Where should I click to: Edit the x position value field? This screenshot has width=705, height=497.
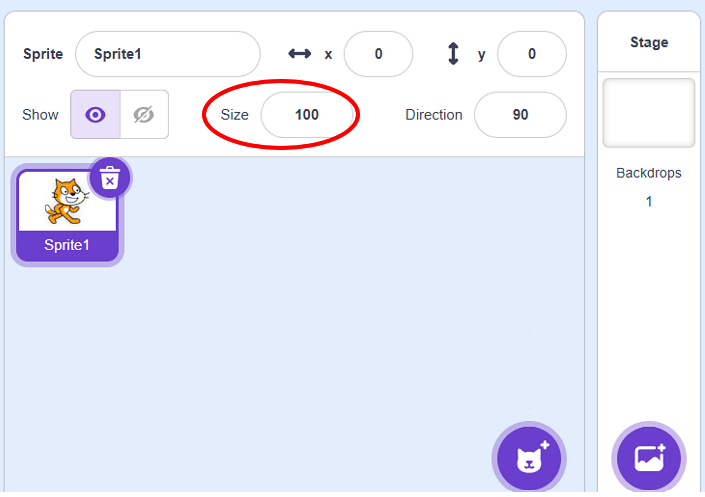point(378,54)
